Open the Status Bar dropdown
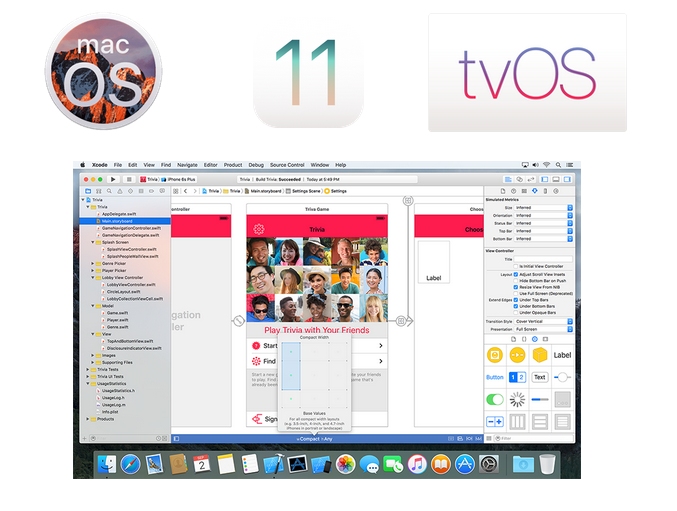 543,223
